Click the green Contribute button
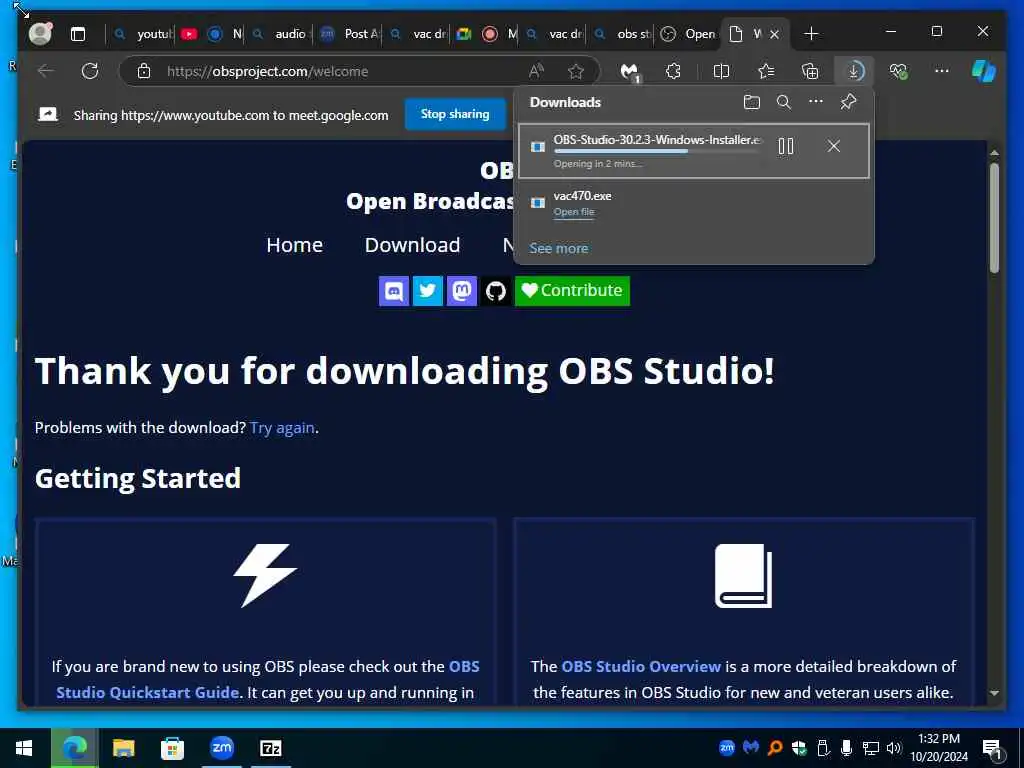This screenshot has width=1024, height=768. point(572,291)
